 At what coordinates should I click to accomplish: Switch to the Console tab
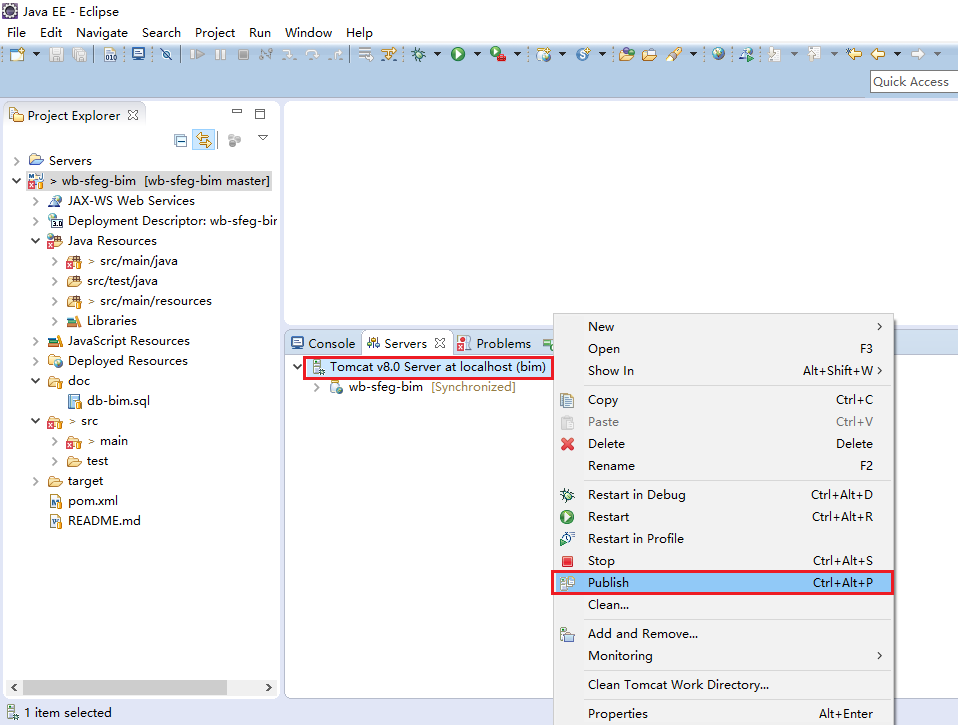324,343
